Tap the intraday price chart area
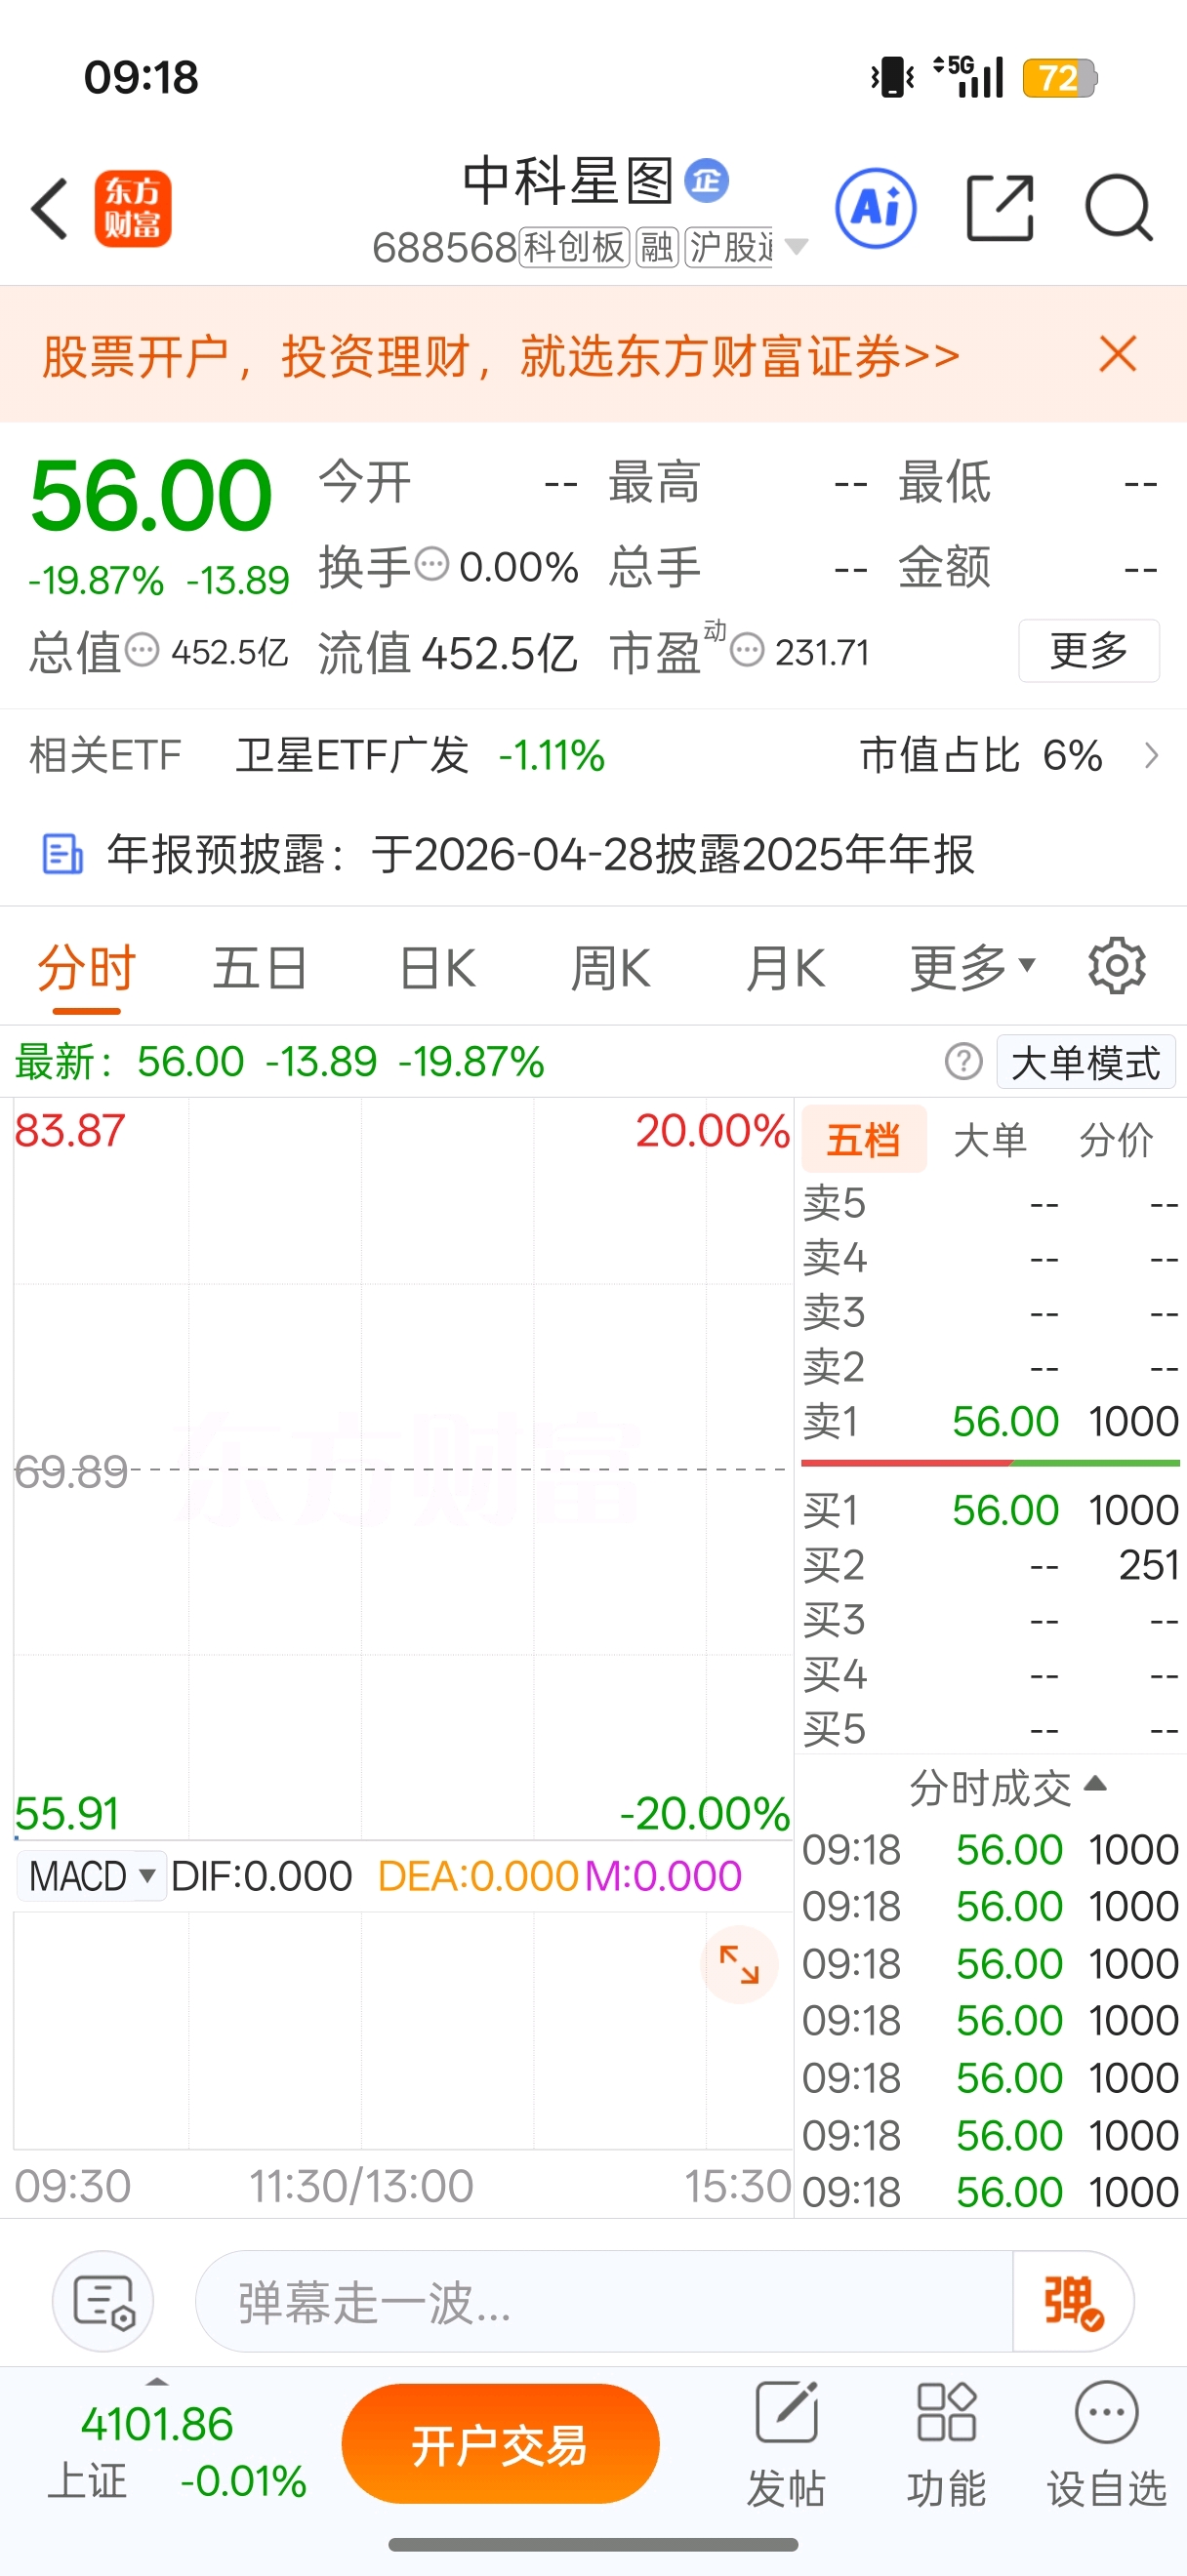Image resolution: width=1187 pixels, height=2576 pixels. point(403,1469)
